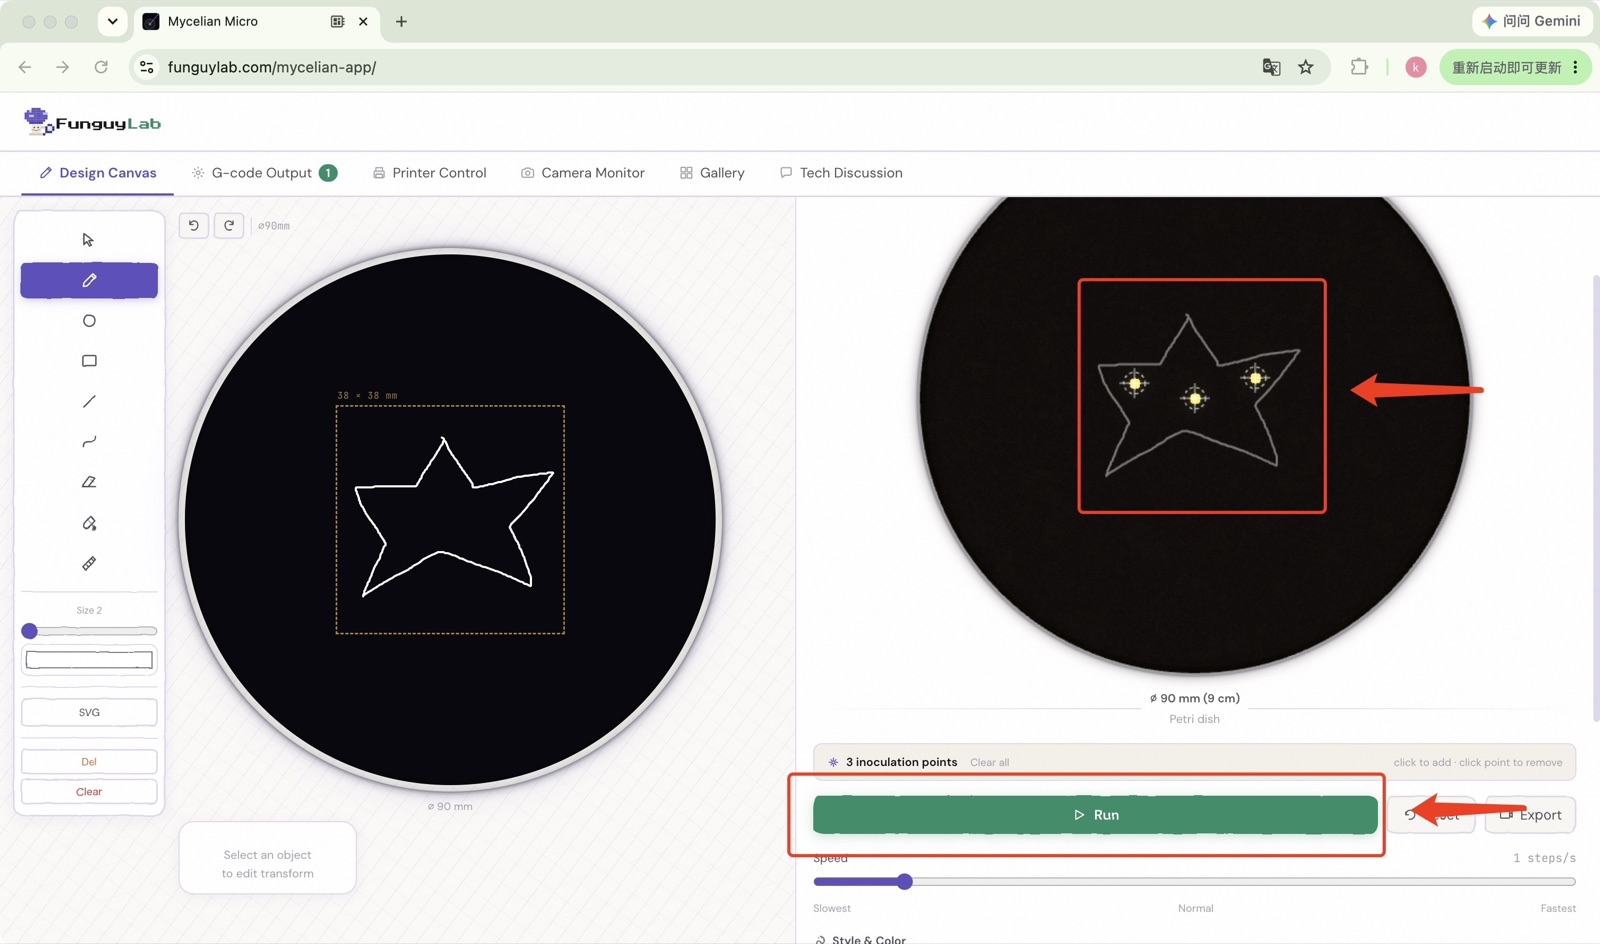Close the Mycelian Micro tab
1600x944 pixels.
[363, 21]
